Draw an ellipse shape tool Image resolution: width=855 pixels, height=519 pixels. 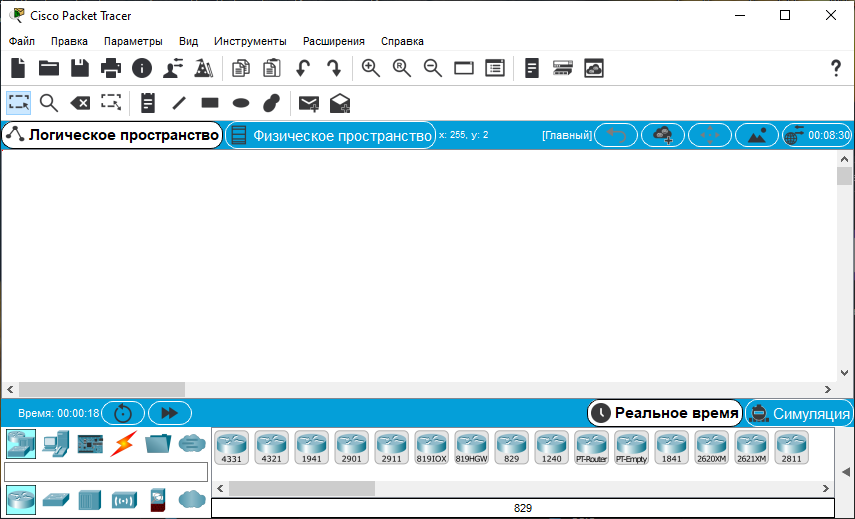pyautogui.click(x=241, y=102)
